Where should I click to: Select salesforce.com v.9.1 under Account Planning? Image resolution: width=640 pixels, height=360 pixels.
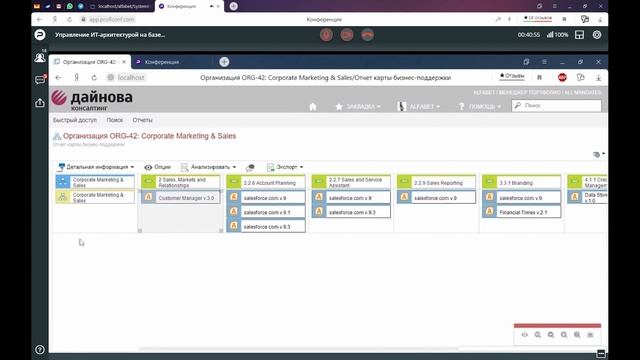(266, 212)
